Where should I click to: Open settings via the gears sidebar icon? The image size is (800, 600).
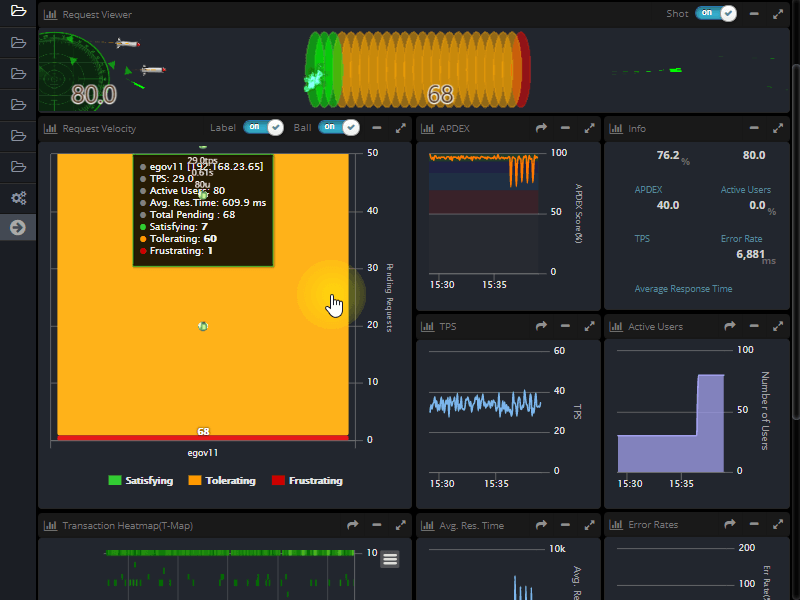(x=18, y=197)
